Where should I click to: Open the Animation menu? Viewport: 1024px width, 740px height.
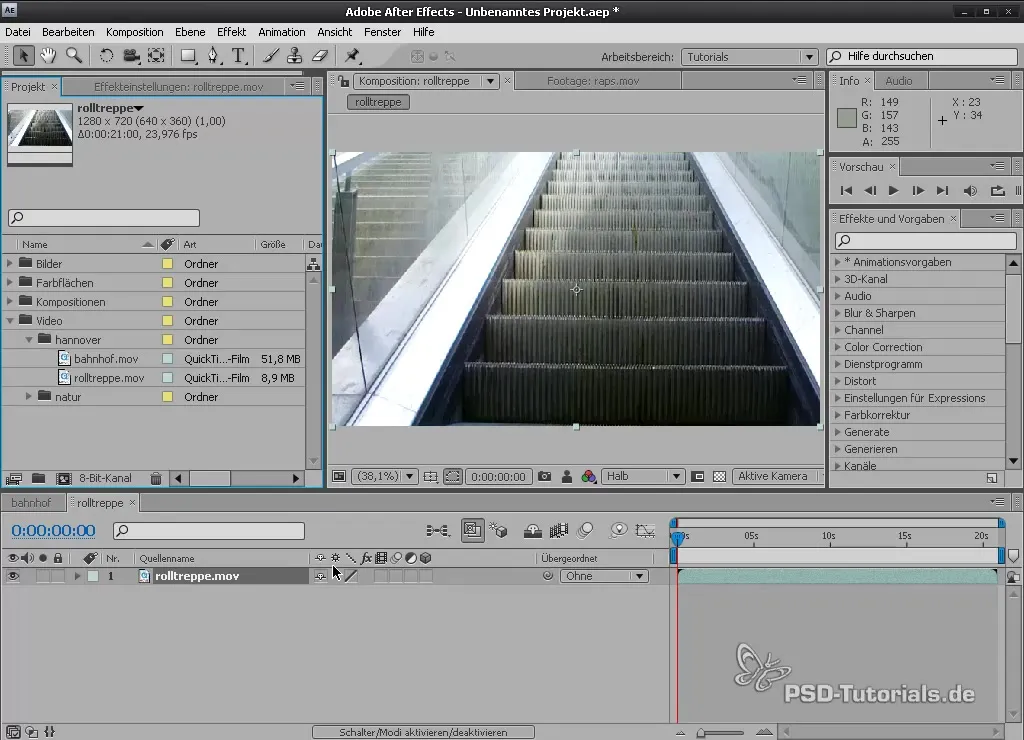pyautogui.click(x=281, y=32)
